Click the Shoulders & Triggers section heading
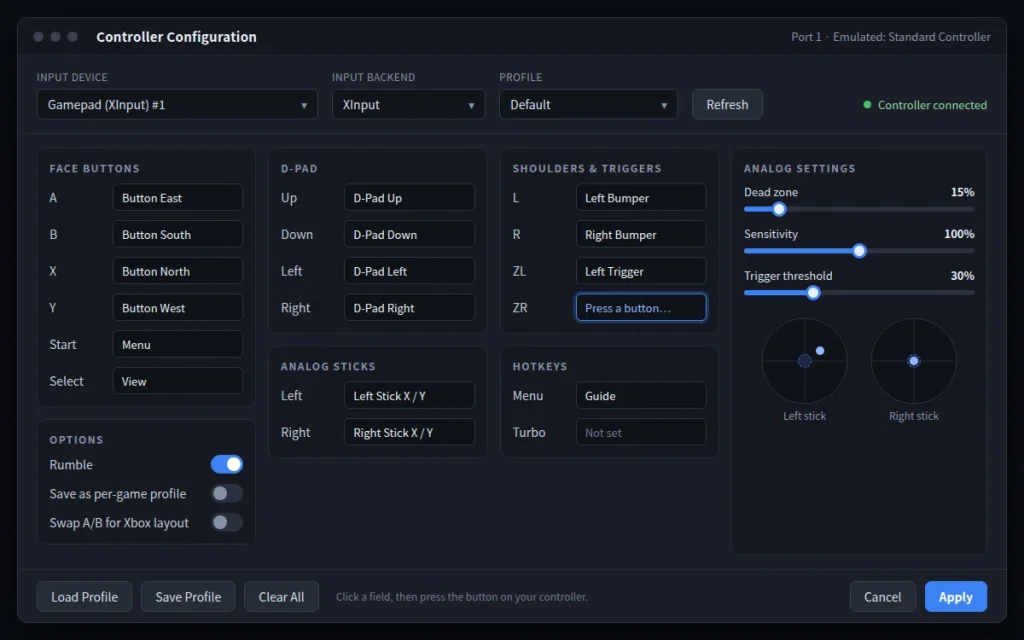Image resolution: width=1024 pixels, height=640 pixels. click(x=586, y=168)
